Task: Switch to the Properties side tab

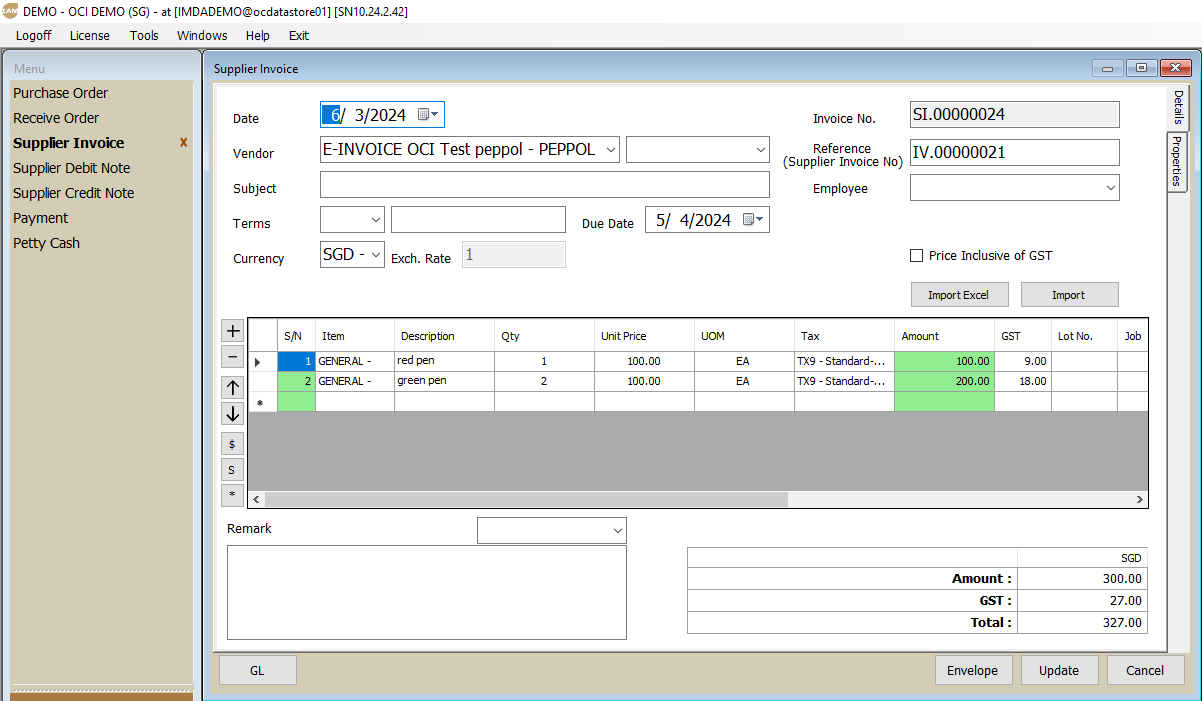Action: (x=1178, y=163)
